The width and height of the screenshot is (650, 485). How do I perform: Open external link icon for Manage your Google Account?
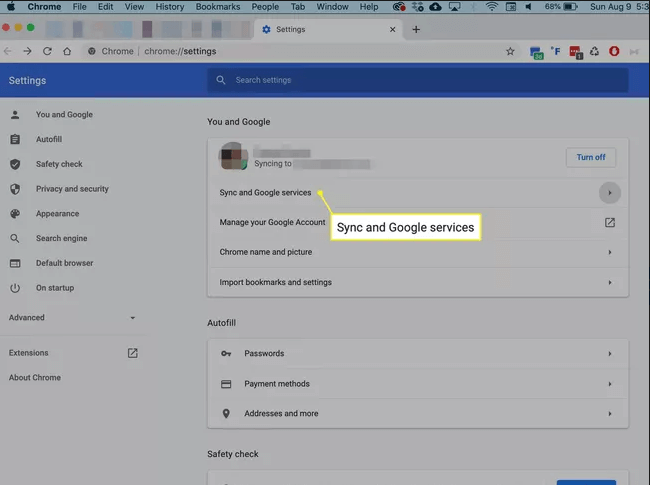pos(610,223)
